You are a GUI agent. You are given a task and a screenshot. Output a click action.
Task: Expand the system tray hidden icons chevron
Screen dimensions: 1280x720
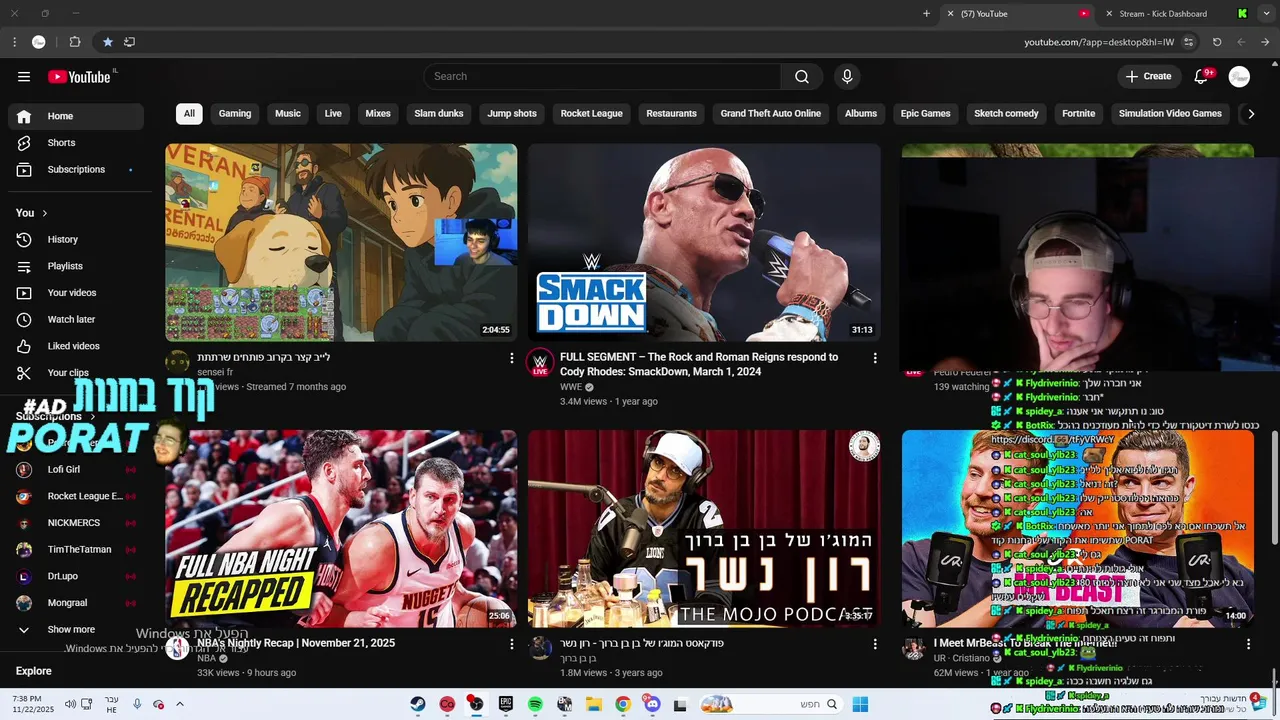point(180,704)
